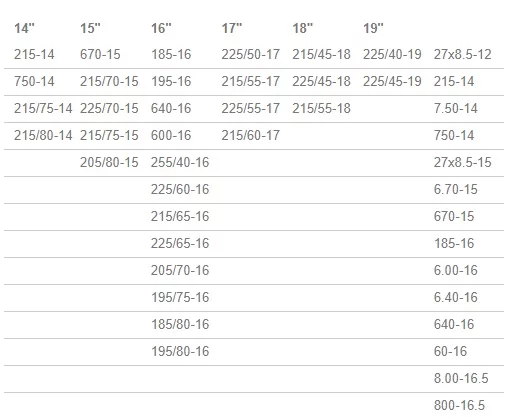The image size is (513, 419).
Task: Click tire size 225/70-15
Action: (109, 108)
